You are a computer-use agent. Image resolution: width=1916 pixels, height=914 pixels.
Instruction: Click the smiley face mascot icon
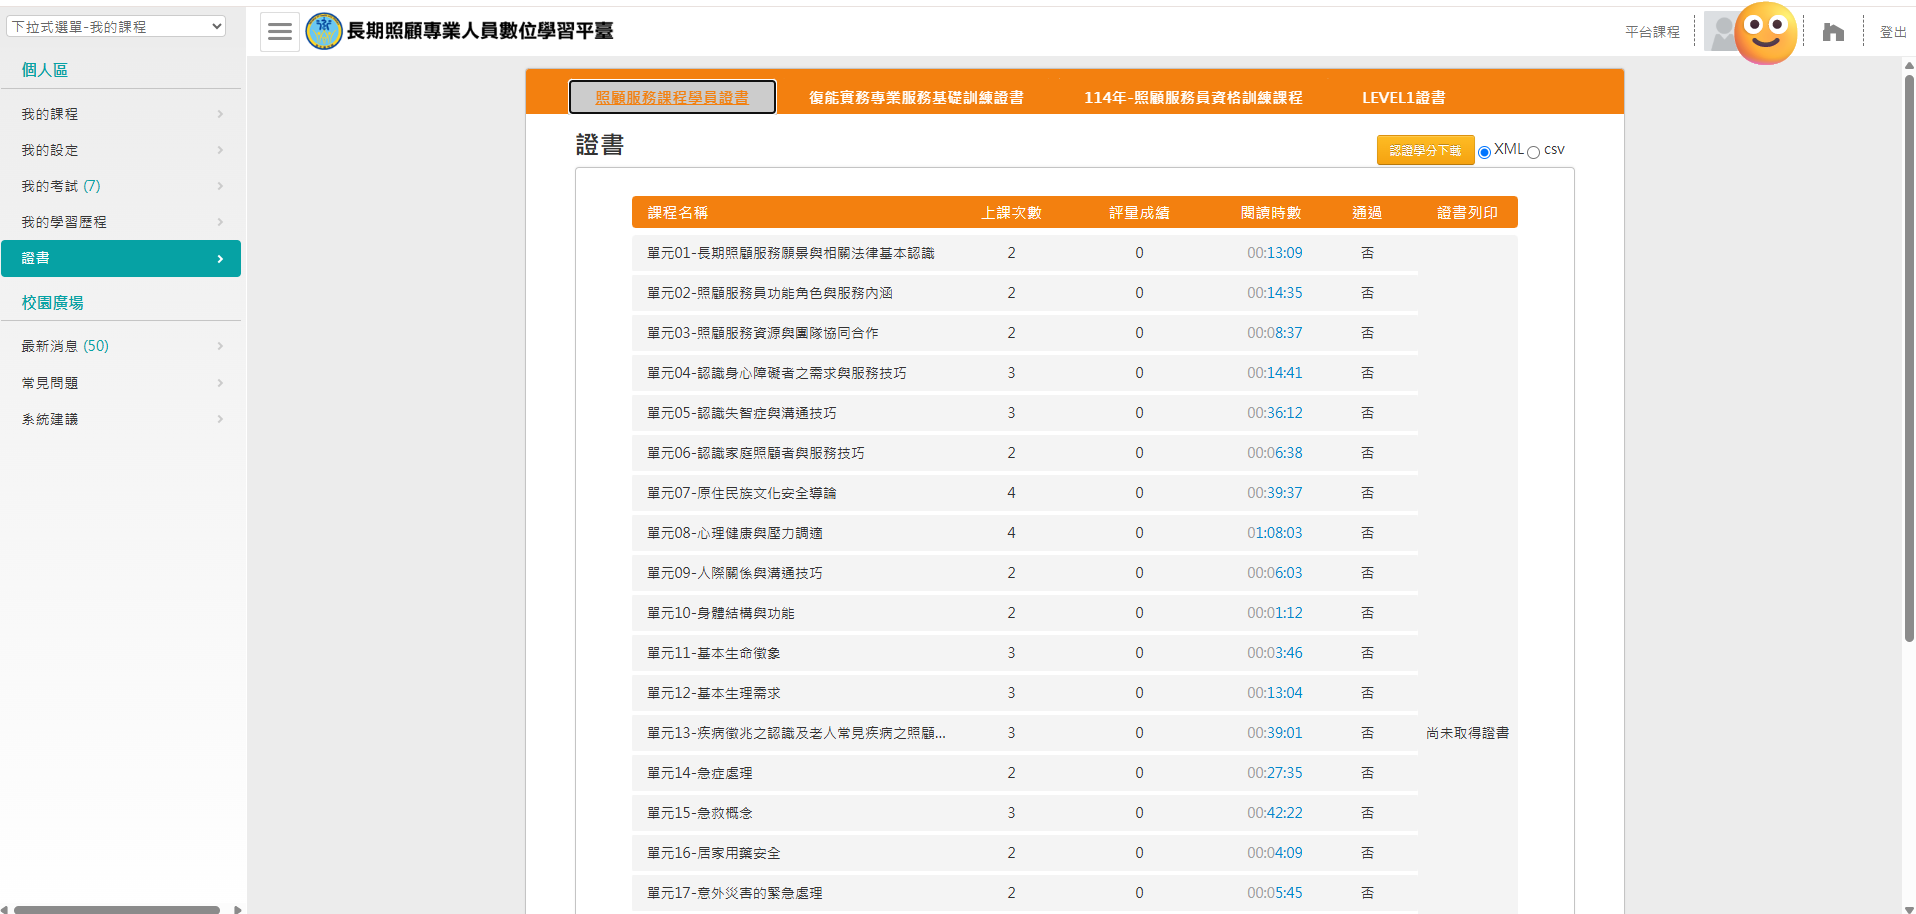point(1765,33)
